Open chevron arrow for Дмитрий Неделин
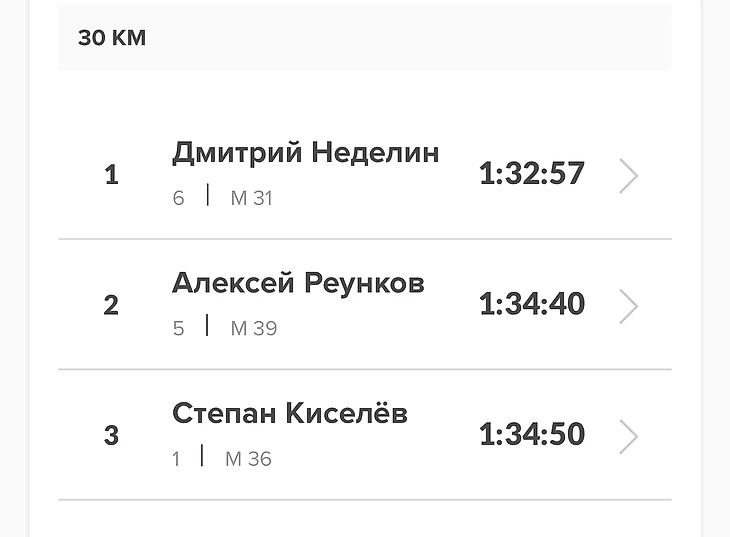Screen dimensions: 730x537 click(x=628, y=176)
